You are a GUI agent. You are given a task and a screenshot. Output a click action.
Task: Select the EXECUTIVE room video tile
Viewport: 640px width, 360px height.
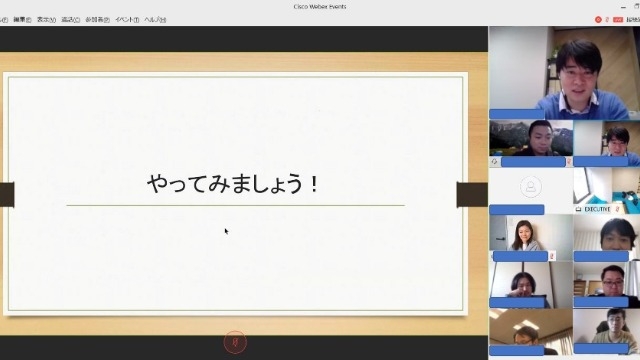point(607,191)
